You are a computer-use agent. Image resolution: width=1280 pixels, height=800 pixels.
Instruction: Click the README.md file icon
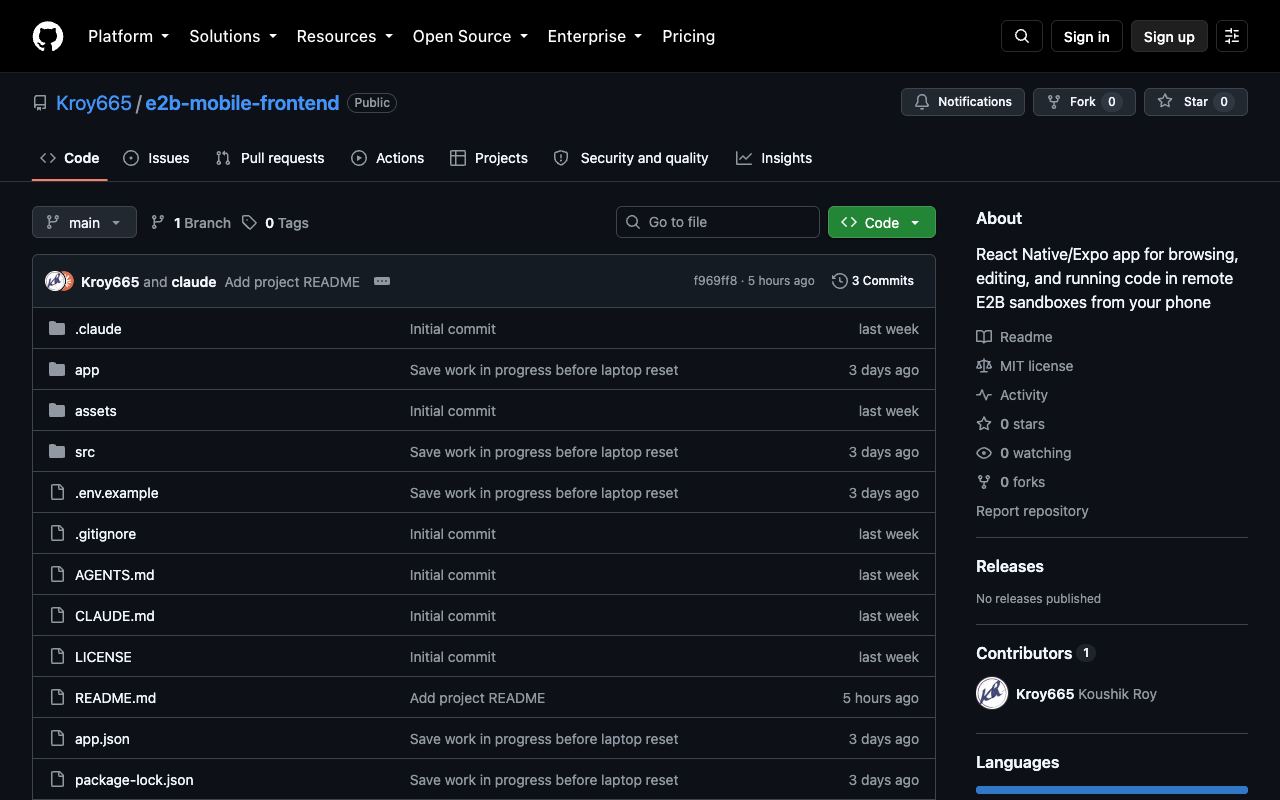click(57, 698)
